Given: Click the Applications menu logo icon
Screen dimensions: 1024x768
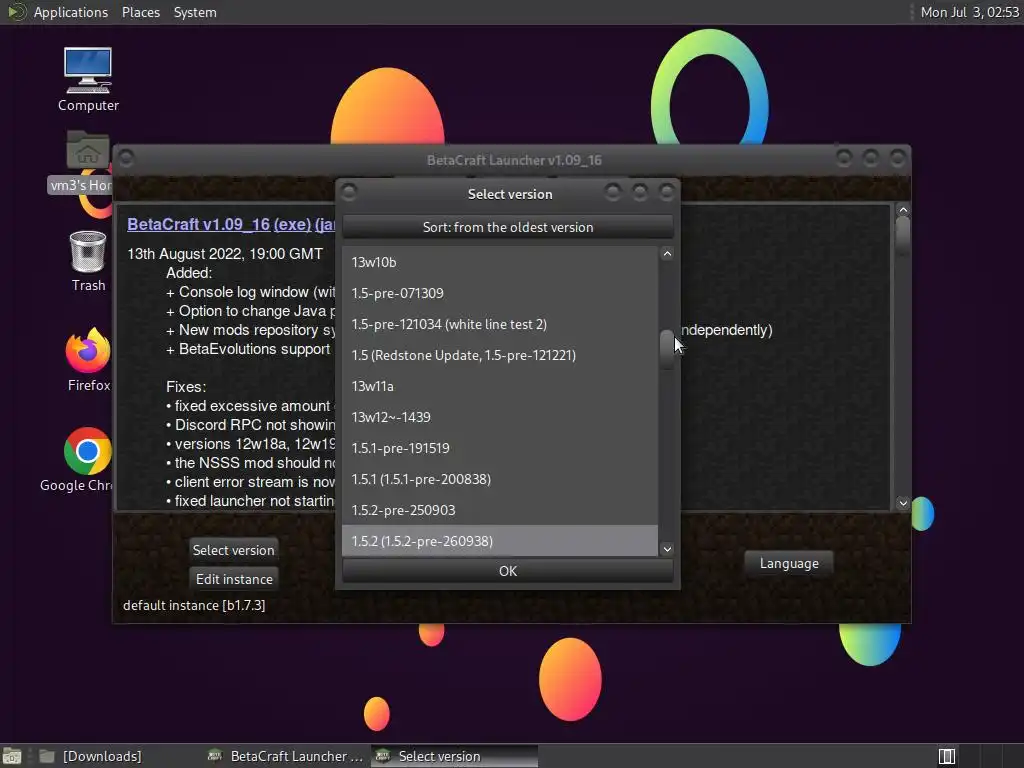Looking at the screenshot, I should tap(16, 12).
